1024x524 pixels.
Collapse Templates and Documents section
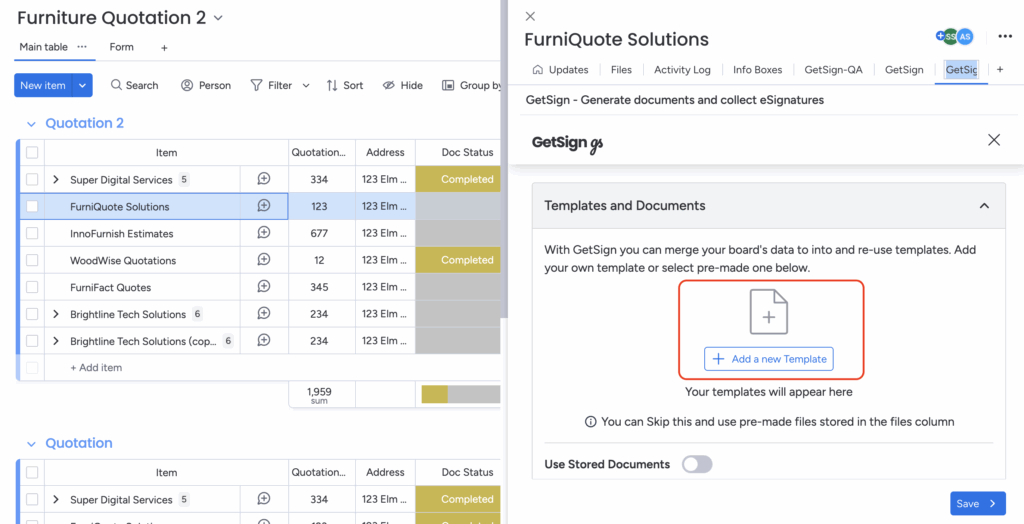[x=984, y=206]
